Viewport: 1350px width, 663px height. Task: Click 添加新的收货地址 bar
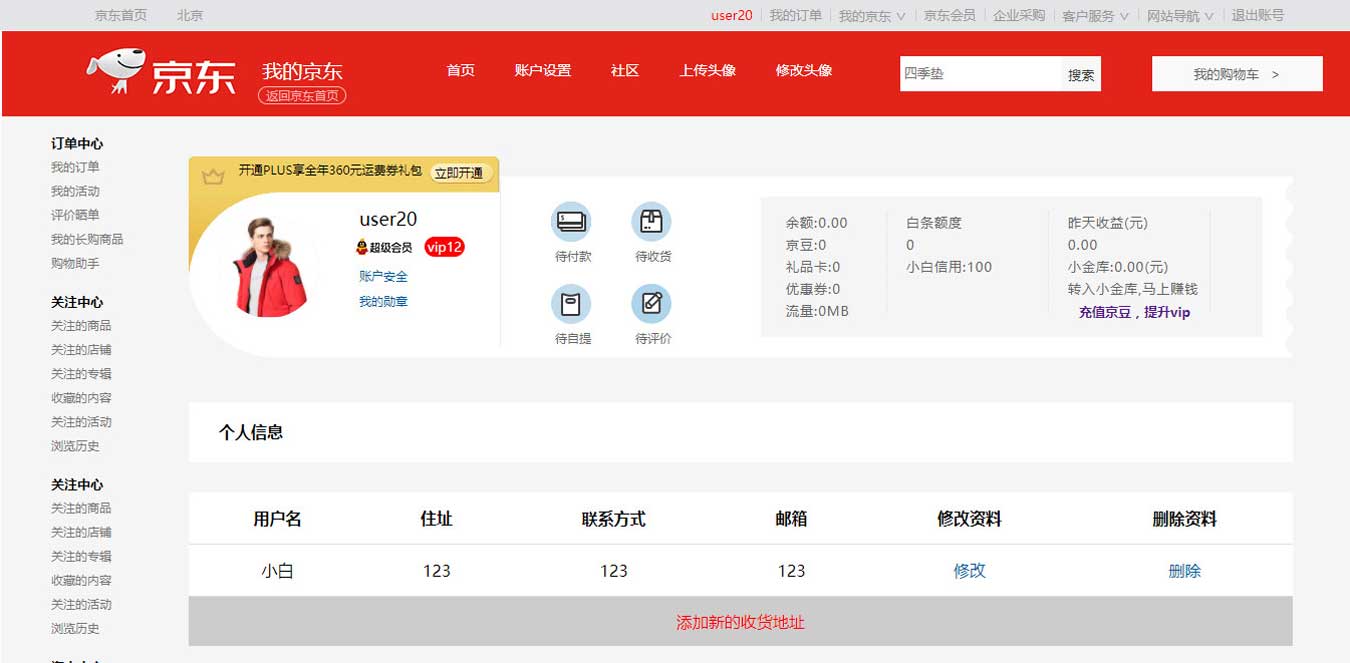point(740,622)
